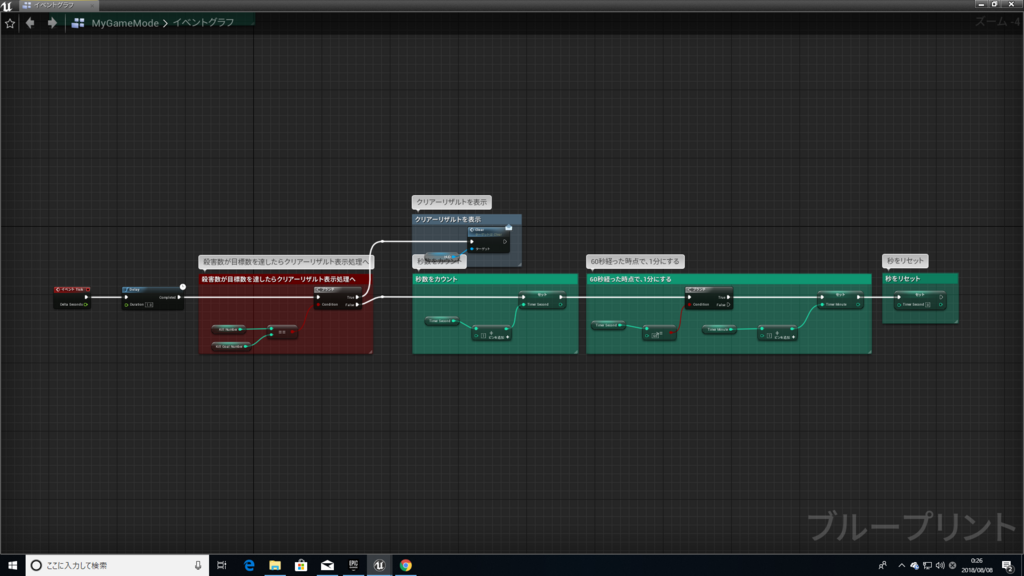Image resolution: width=1024 pixels, height=576 pixels.
Task: Click Delta Seconds output pin on Event Tick
Action: point(86,304)
